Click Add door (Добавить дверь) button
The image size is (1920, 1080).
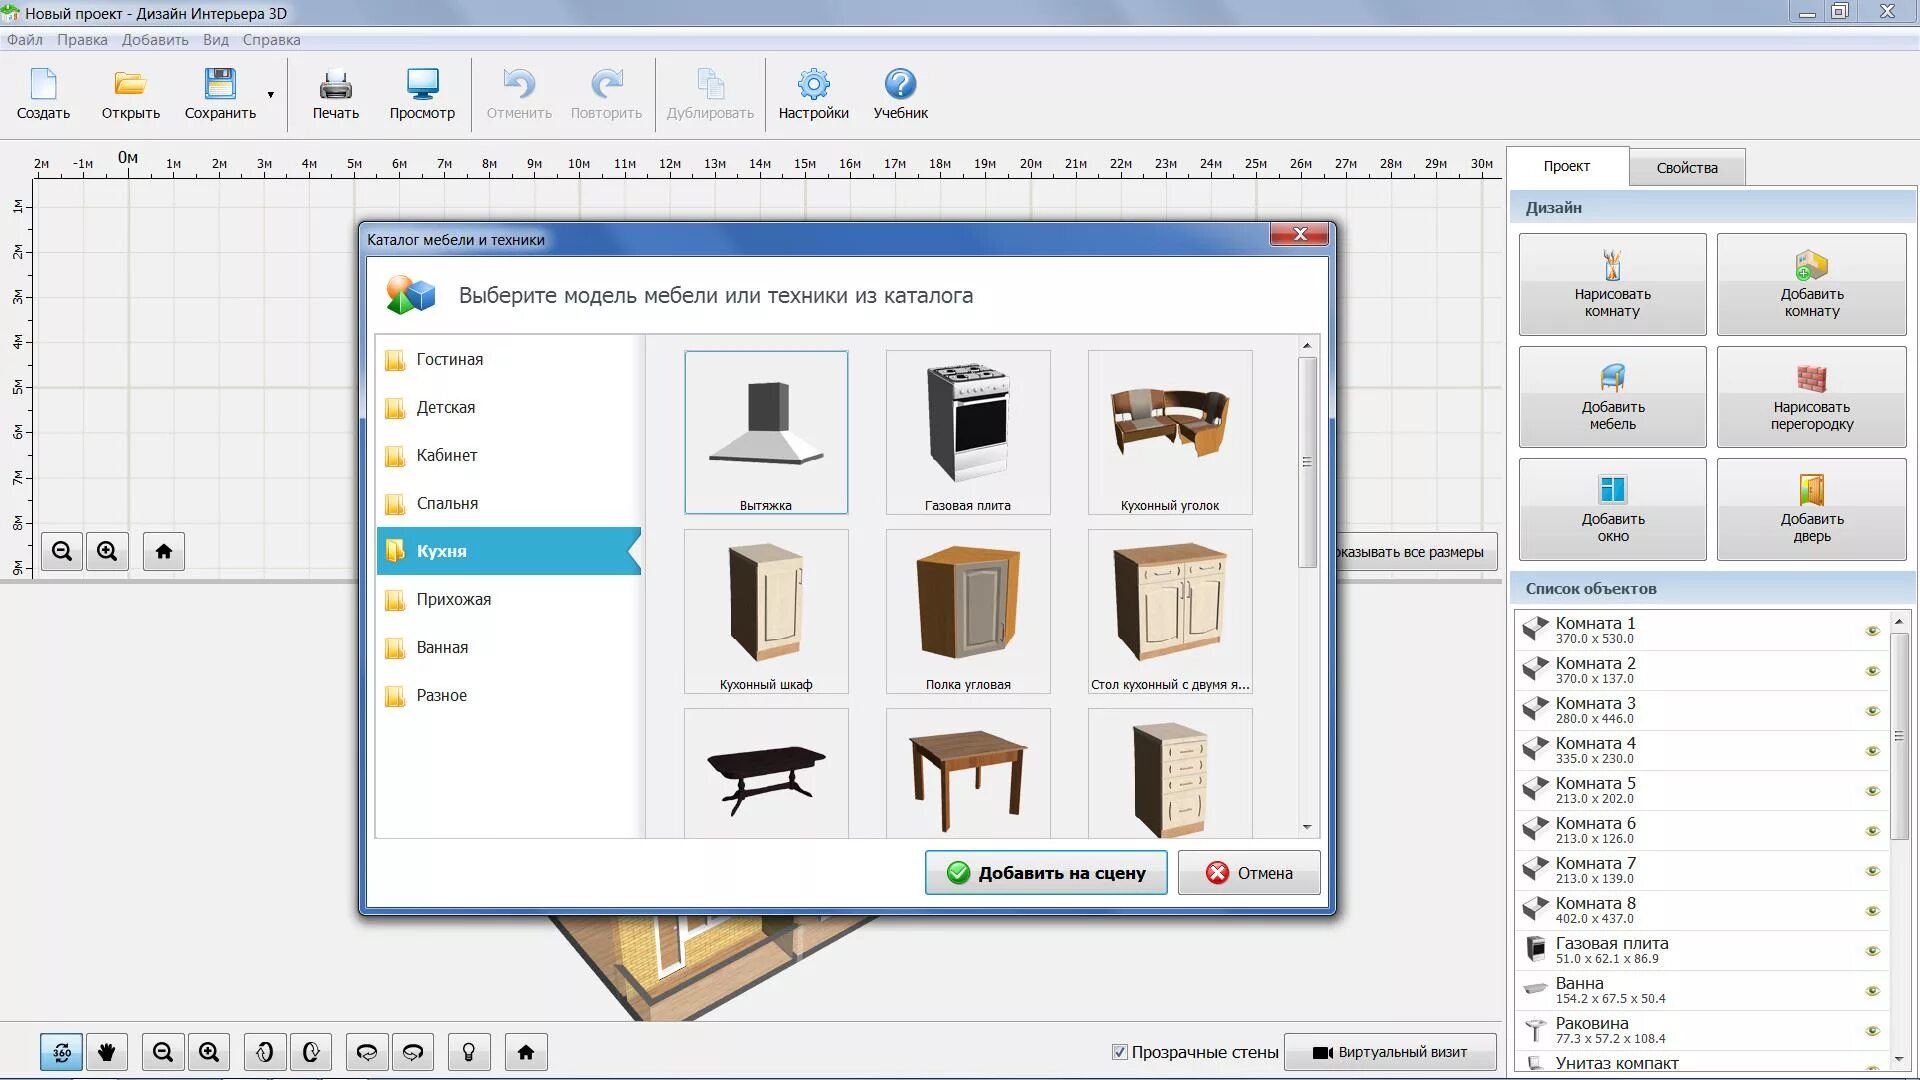click(x=1811, y=509)
